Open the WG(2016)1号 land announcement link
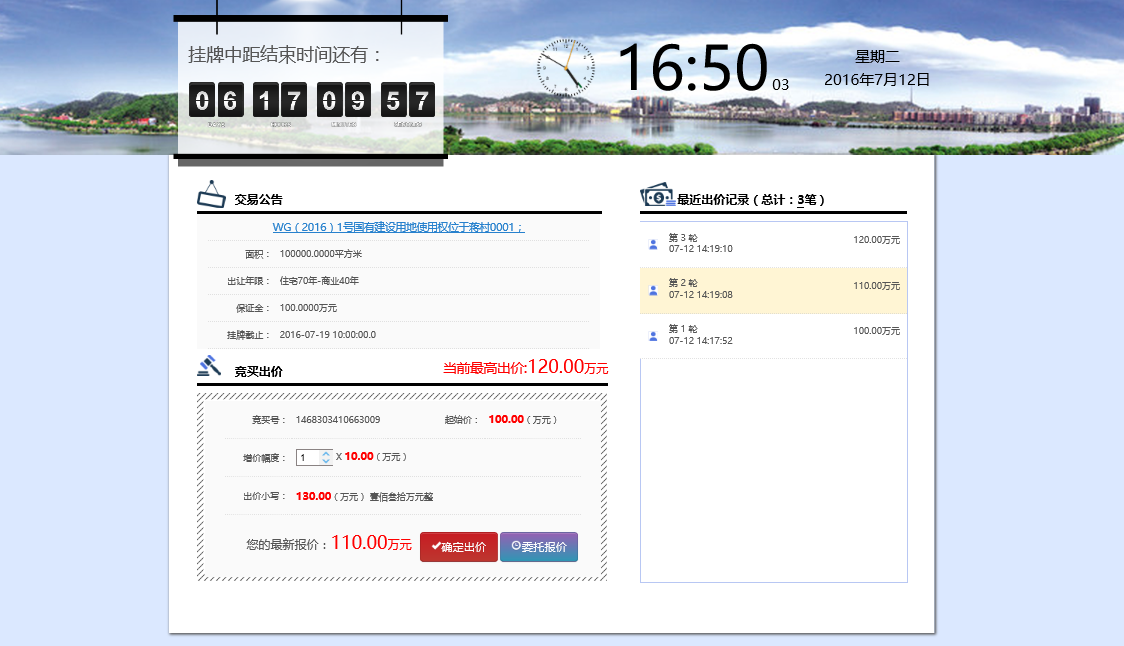The width and height of the screenshot is (1124, 646). click(x=398, y=228)
